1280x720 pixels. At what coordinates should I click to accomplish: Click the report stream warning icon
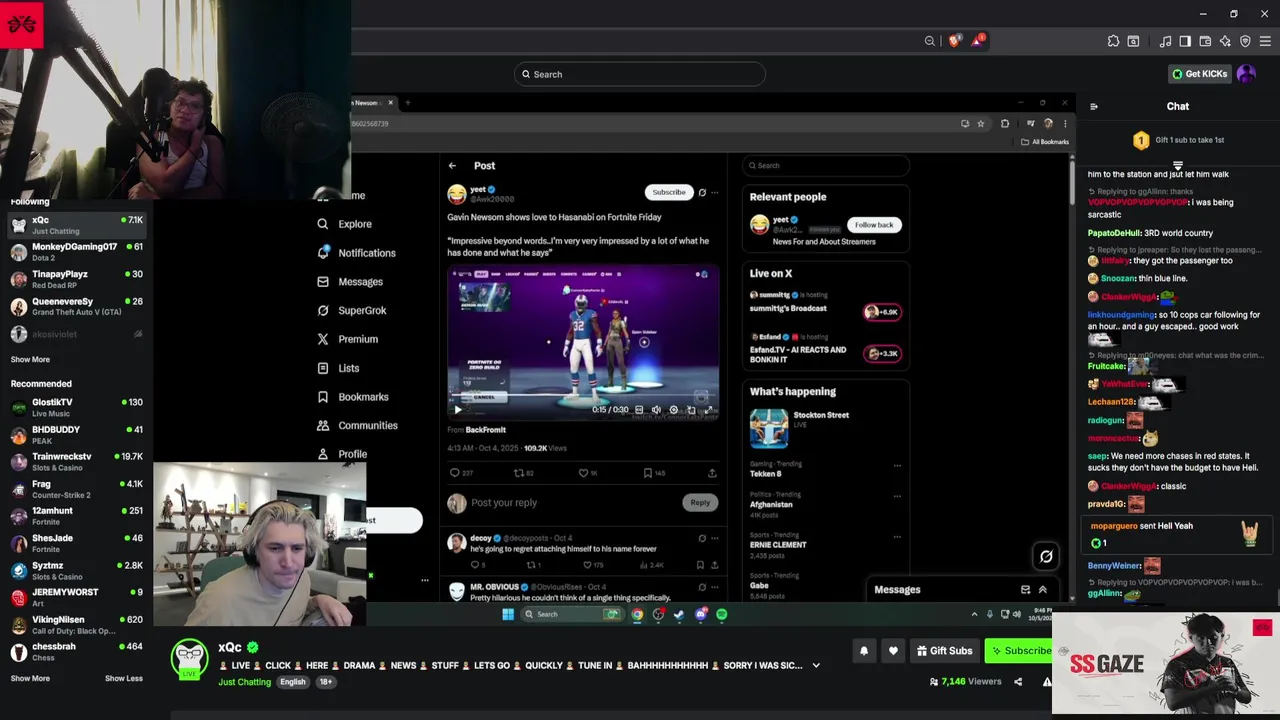[x=1046, y=682]
